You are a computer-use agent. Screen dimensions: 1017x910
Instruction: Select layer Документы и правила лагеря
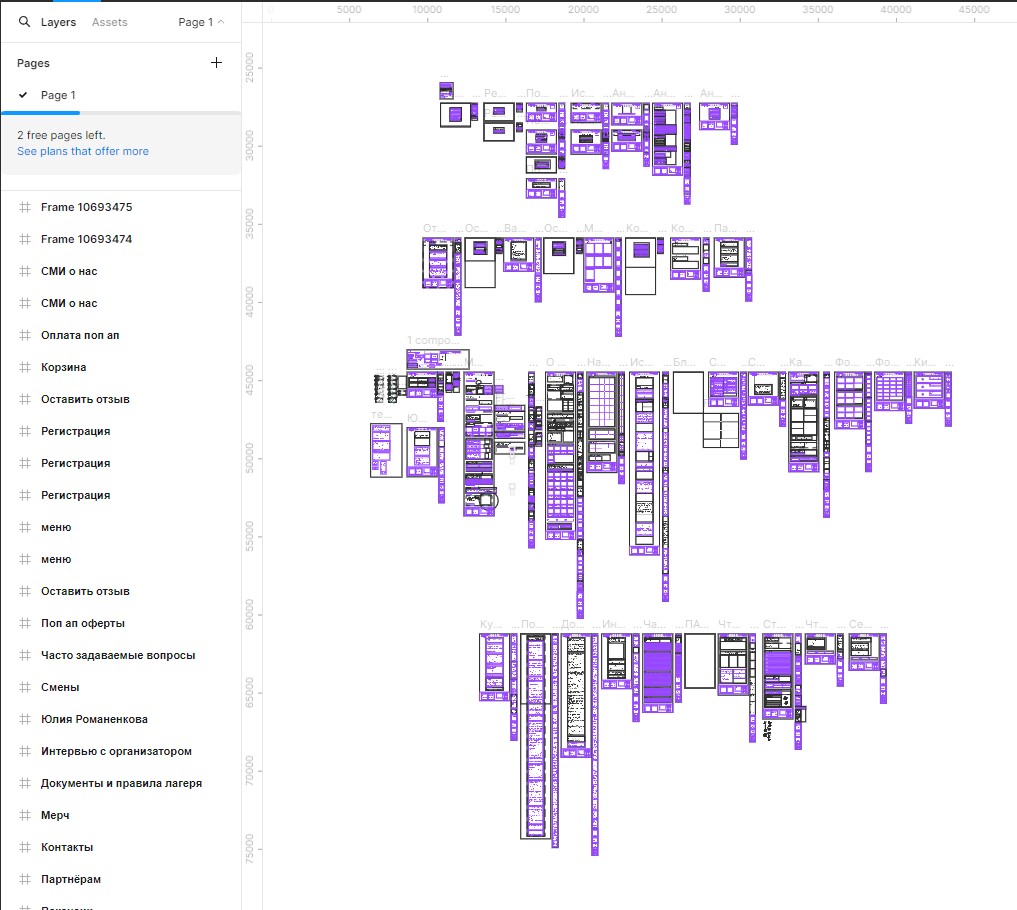click(x=121, y=784)
